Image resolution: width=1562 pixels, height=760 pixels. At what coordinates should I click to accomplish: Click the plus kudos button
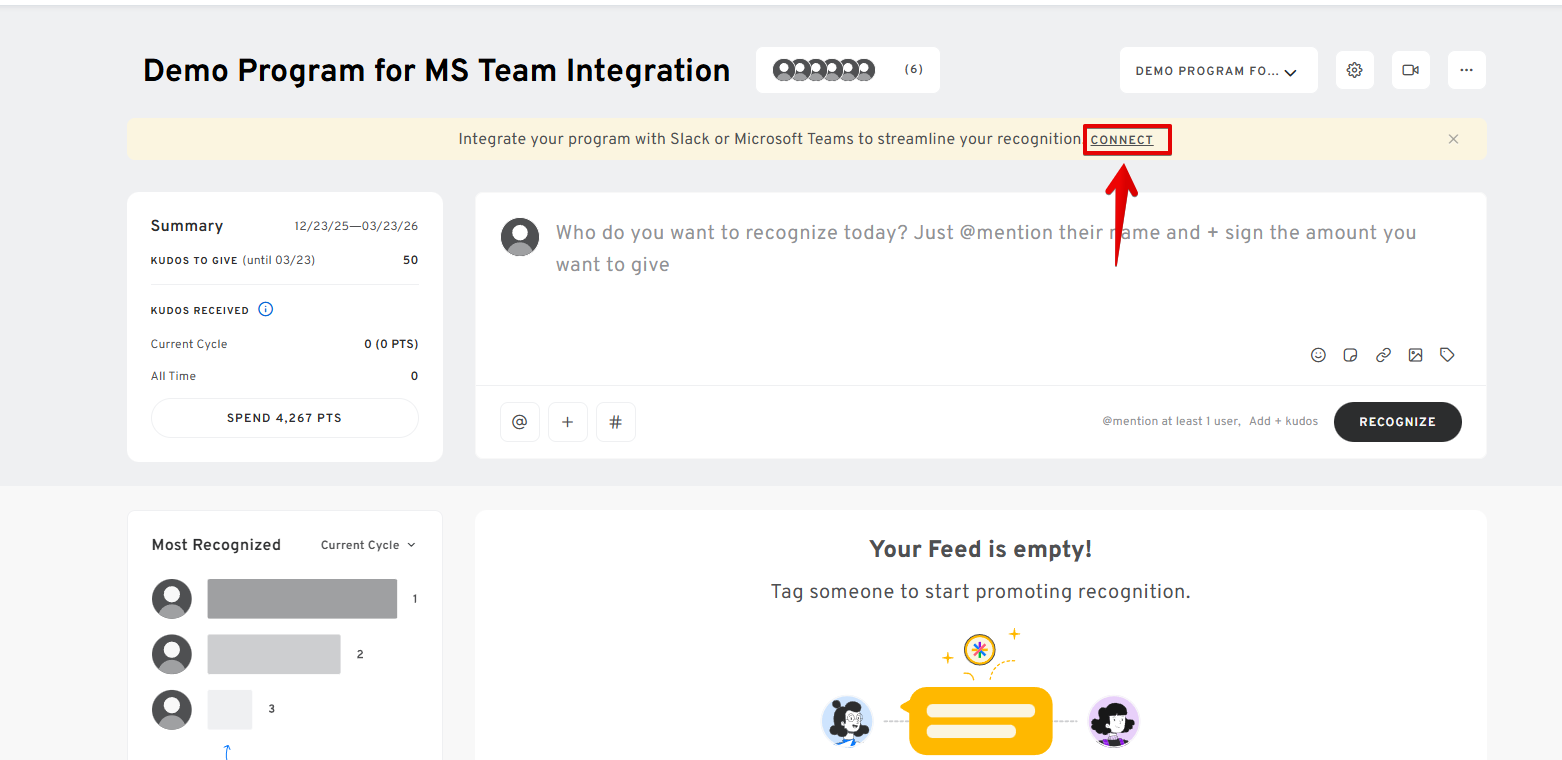[x=568, y=422]
